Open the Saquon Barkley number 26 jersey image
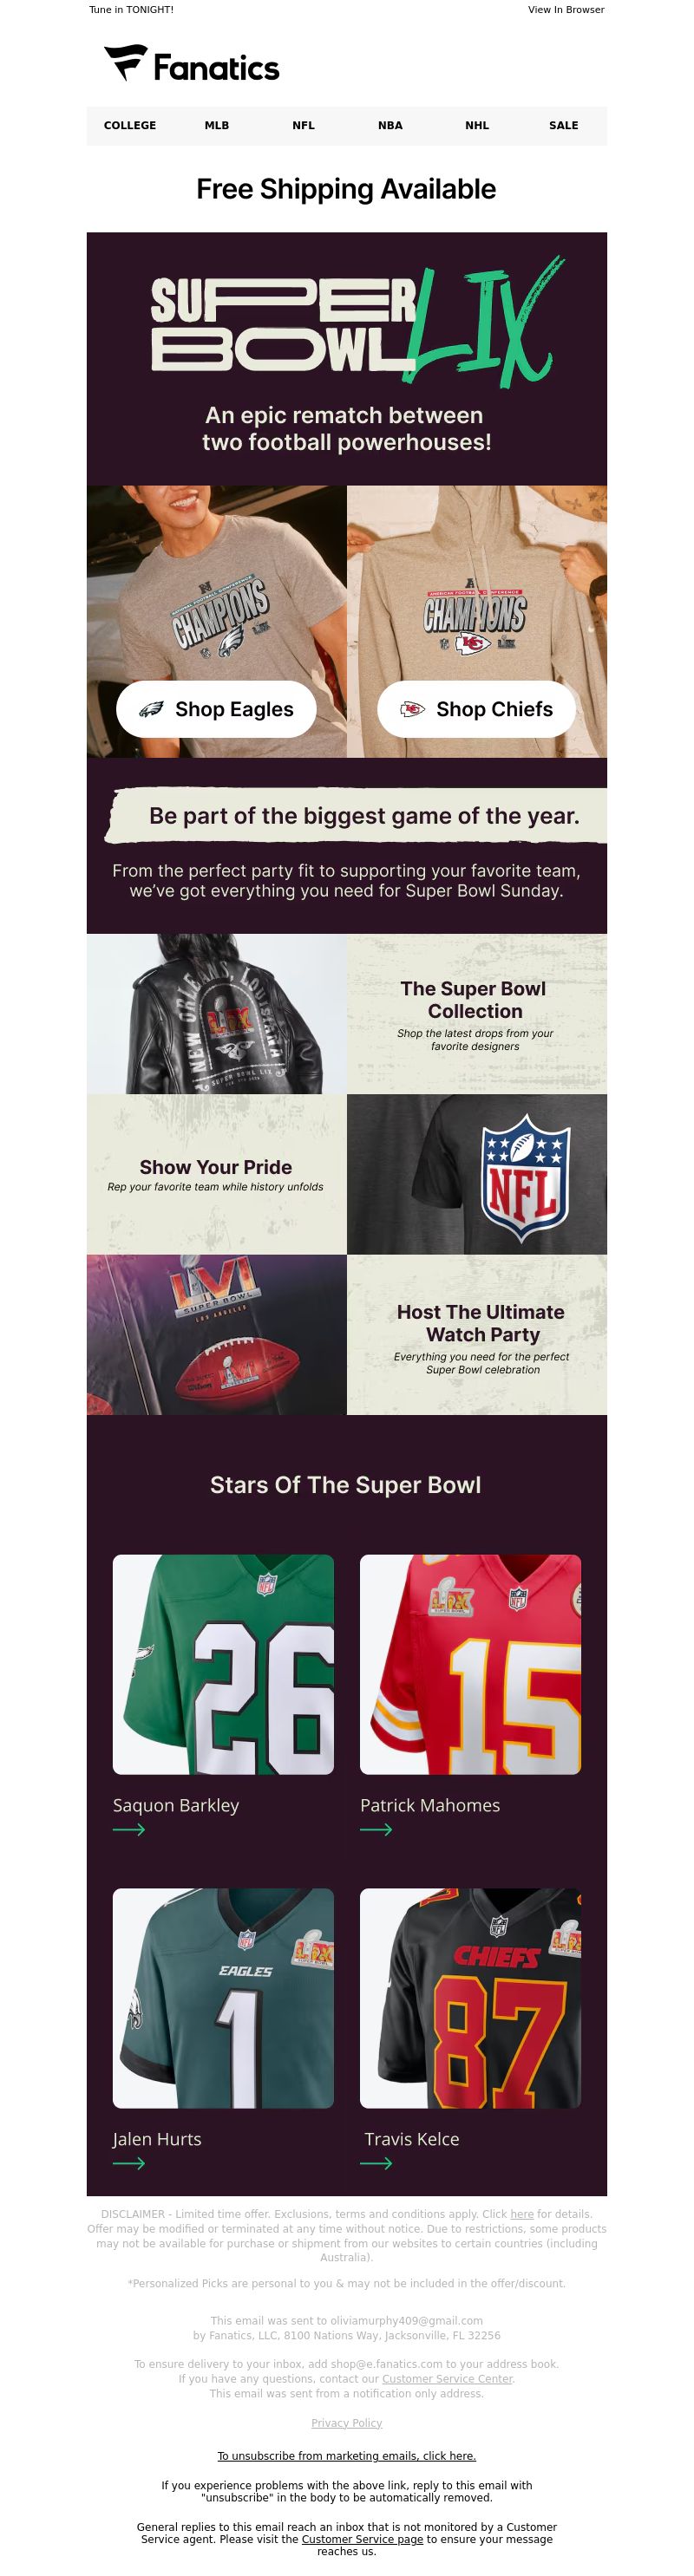Screen dimensions: 694x2576 click(223, 1664)
